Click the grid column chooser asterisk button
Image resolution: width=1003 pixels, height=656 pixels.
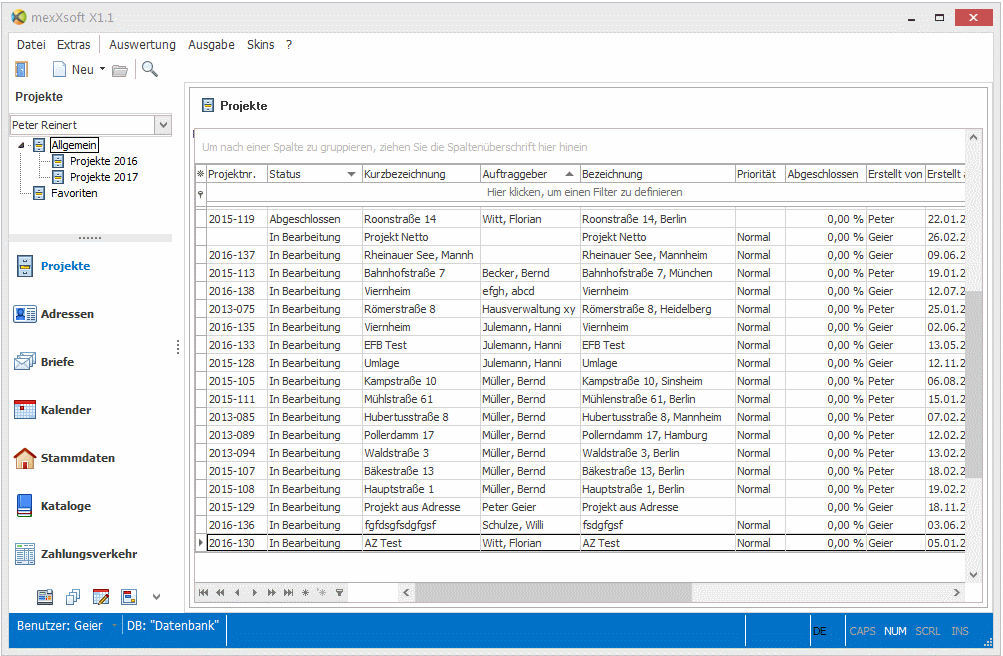coord(201,174)
